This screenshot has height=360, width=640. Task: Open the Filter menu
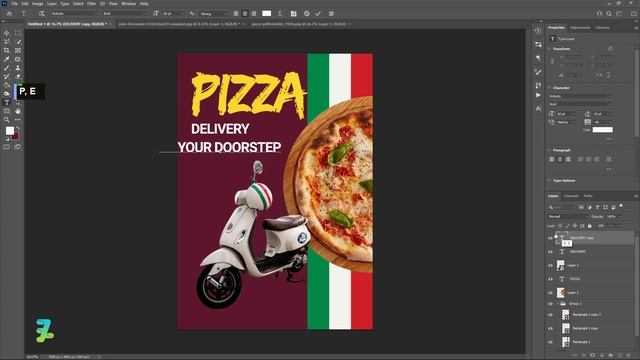tap(91, 4)
